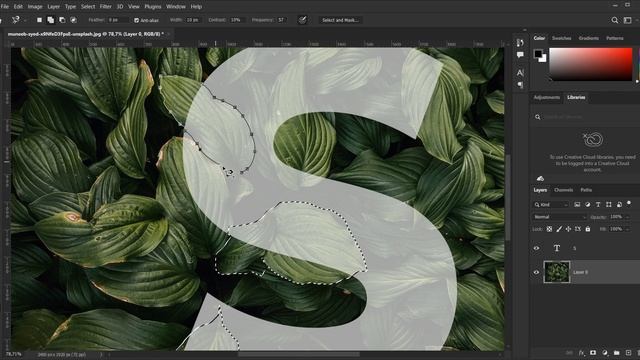Choose the New selection mode icon
The width and height of the screenshot is (640, 360).
[x=39, y=20]
